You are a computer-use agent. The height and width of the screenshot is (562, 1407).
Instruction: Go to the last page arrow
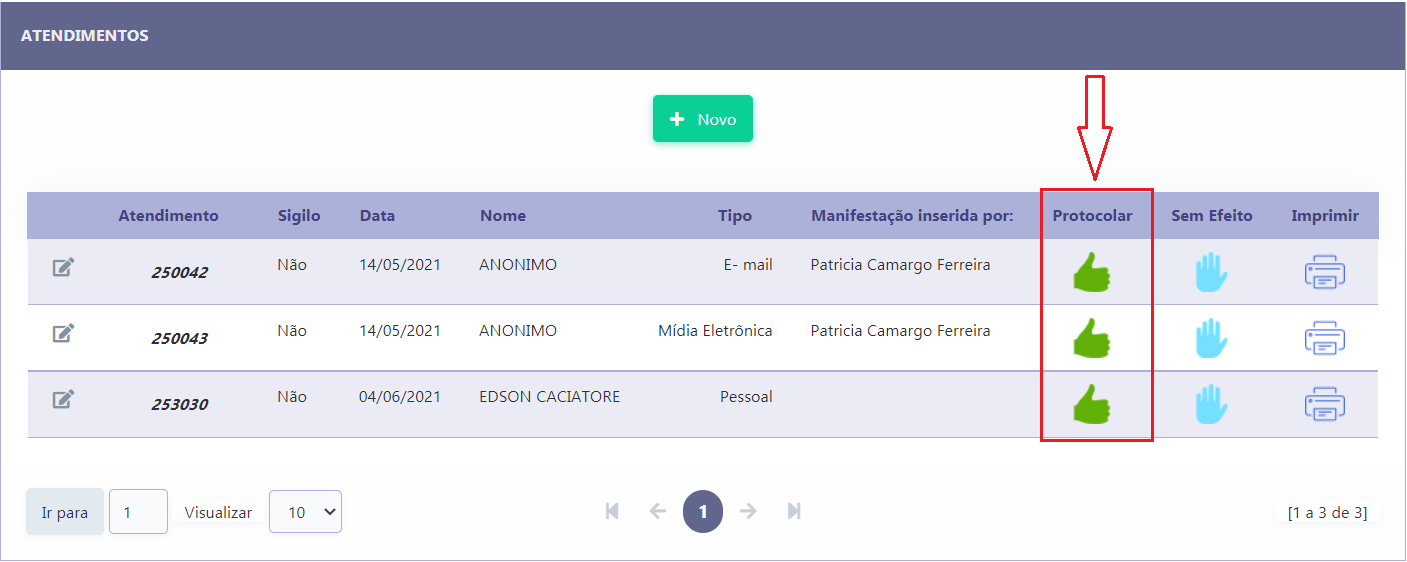pos(794,511)
